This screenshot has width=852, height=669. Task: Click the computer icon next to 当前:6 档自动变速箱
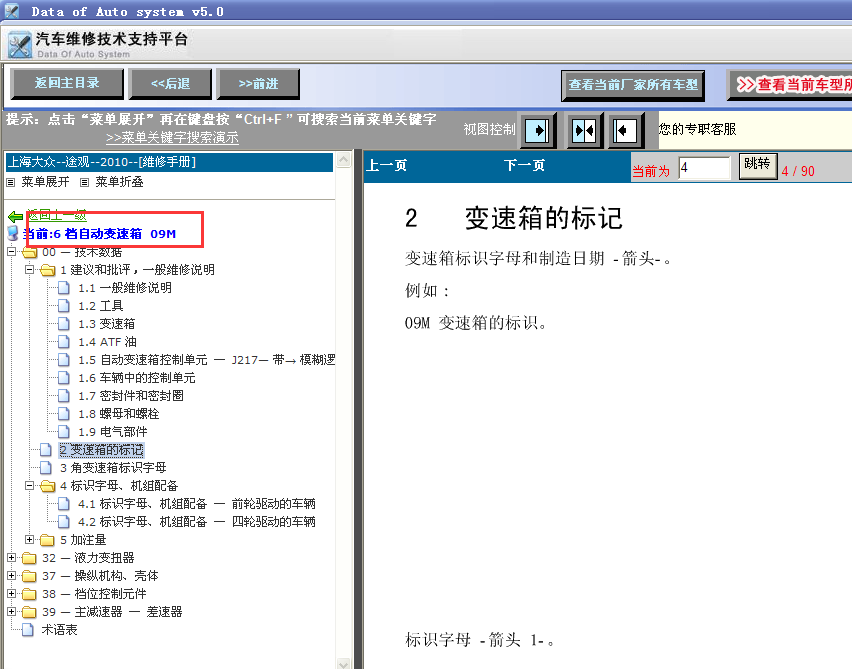point(13,231)
